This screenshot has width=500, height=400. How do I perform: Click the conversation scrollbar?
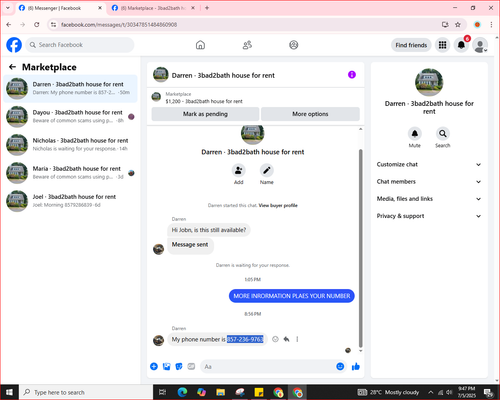pos(360,248)
